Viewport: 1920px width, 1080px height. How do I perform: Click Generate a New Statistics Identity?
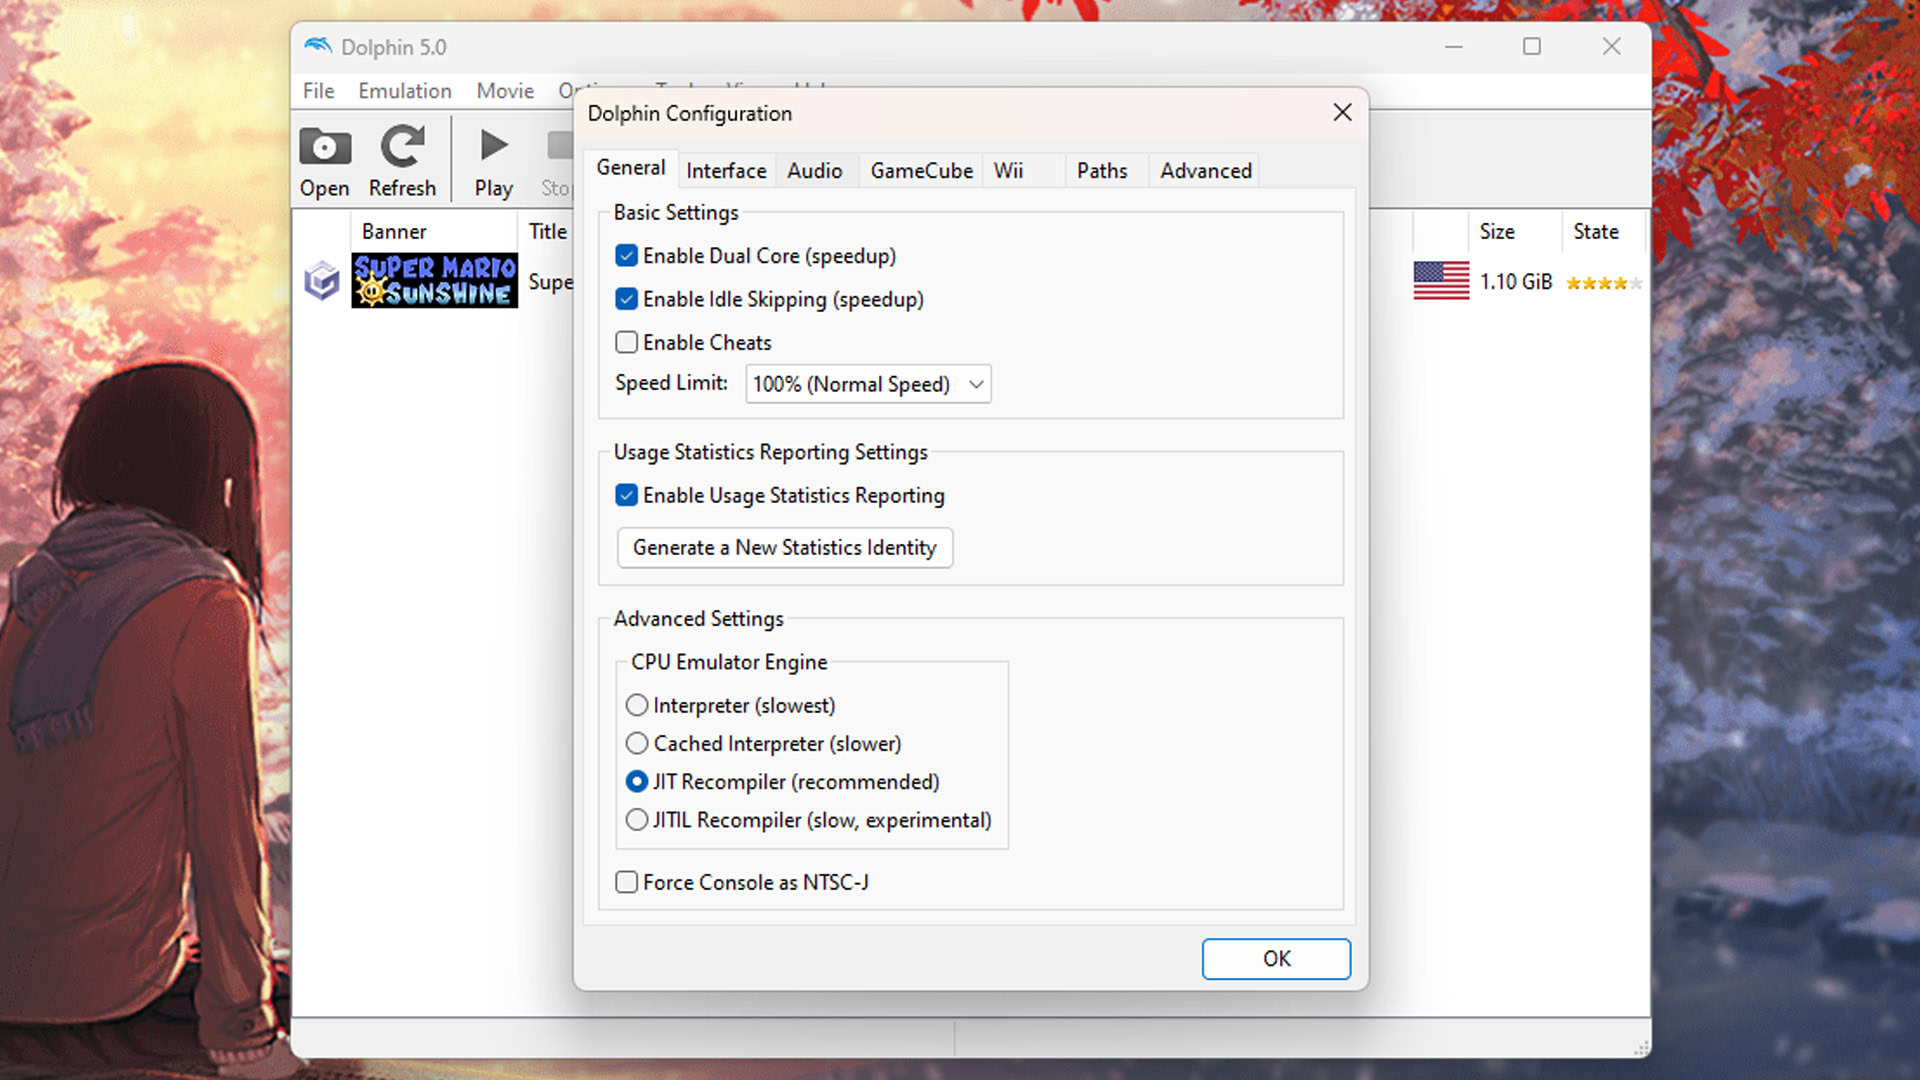coord(784,548)
